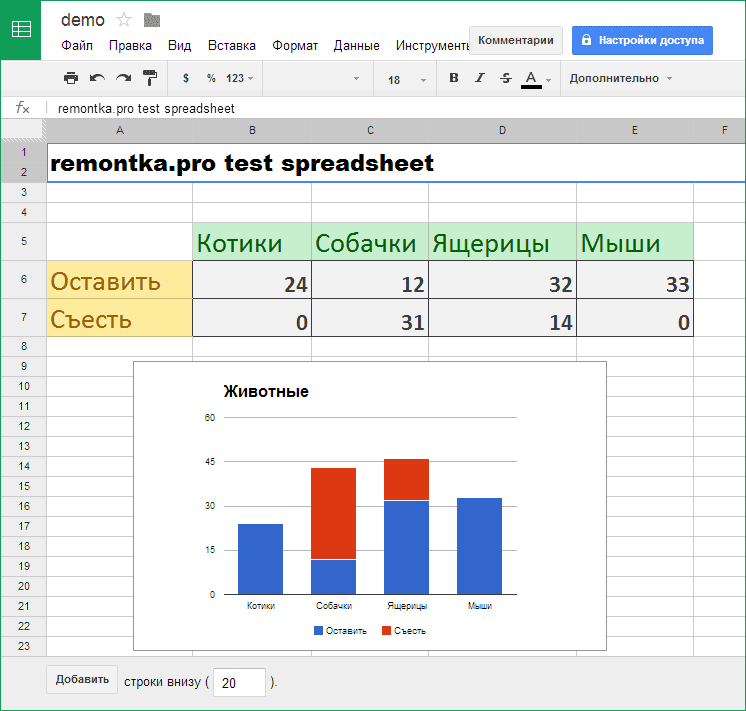Toggle italic formatting
Viewport: 746px width, 711px height.
point(480,78)
